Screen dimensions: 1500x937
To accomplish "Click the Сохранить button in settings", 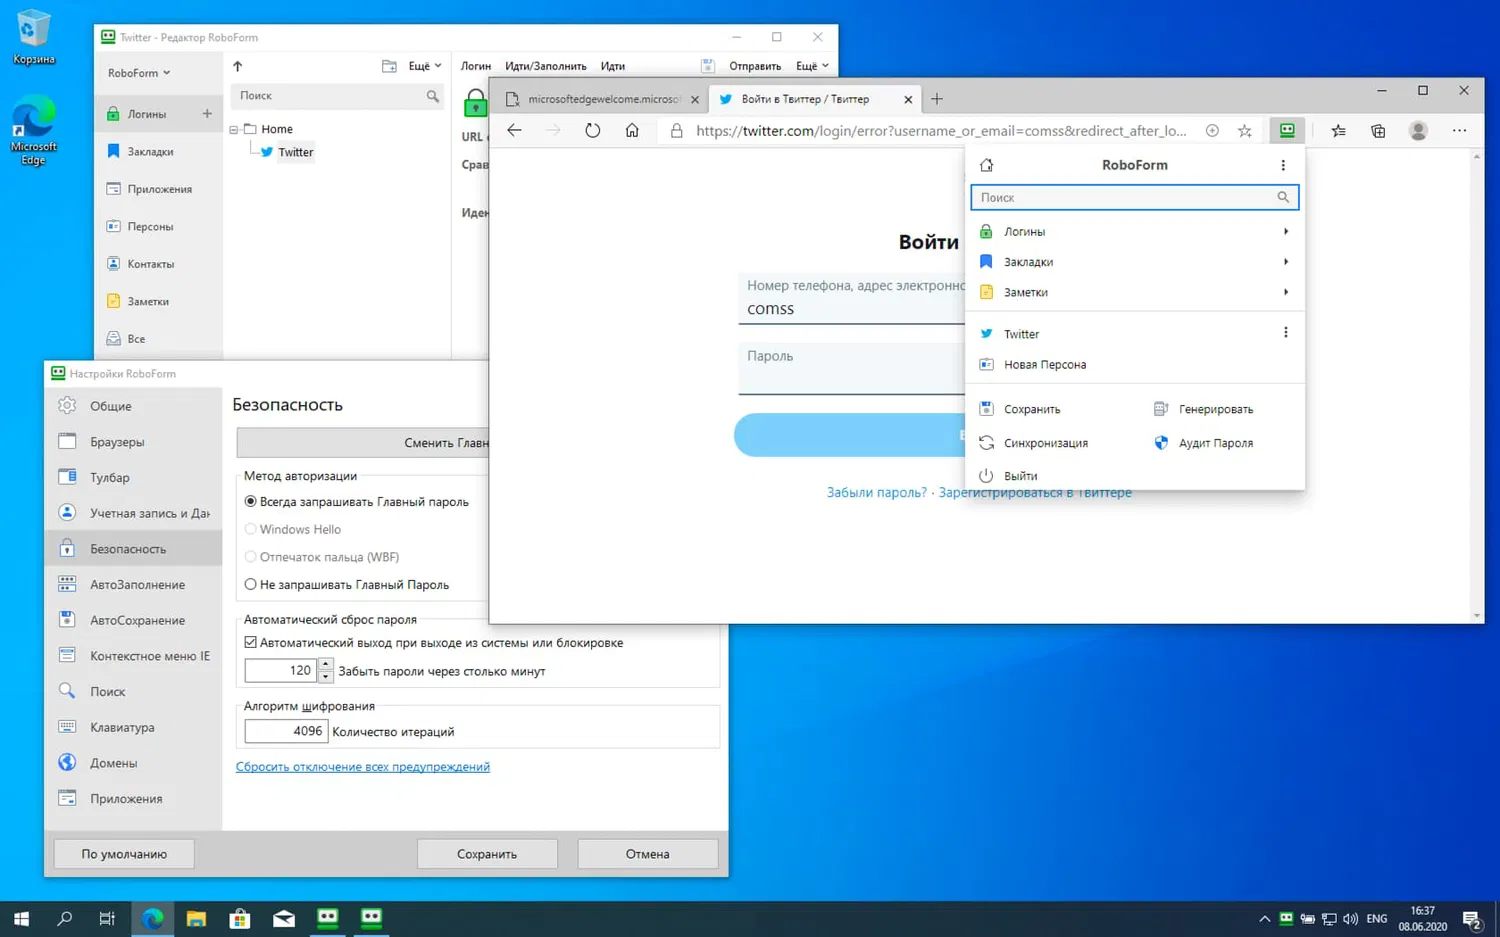I will coord(487,854).
